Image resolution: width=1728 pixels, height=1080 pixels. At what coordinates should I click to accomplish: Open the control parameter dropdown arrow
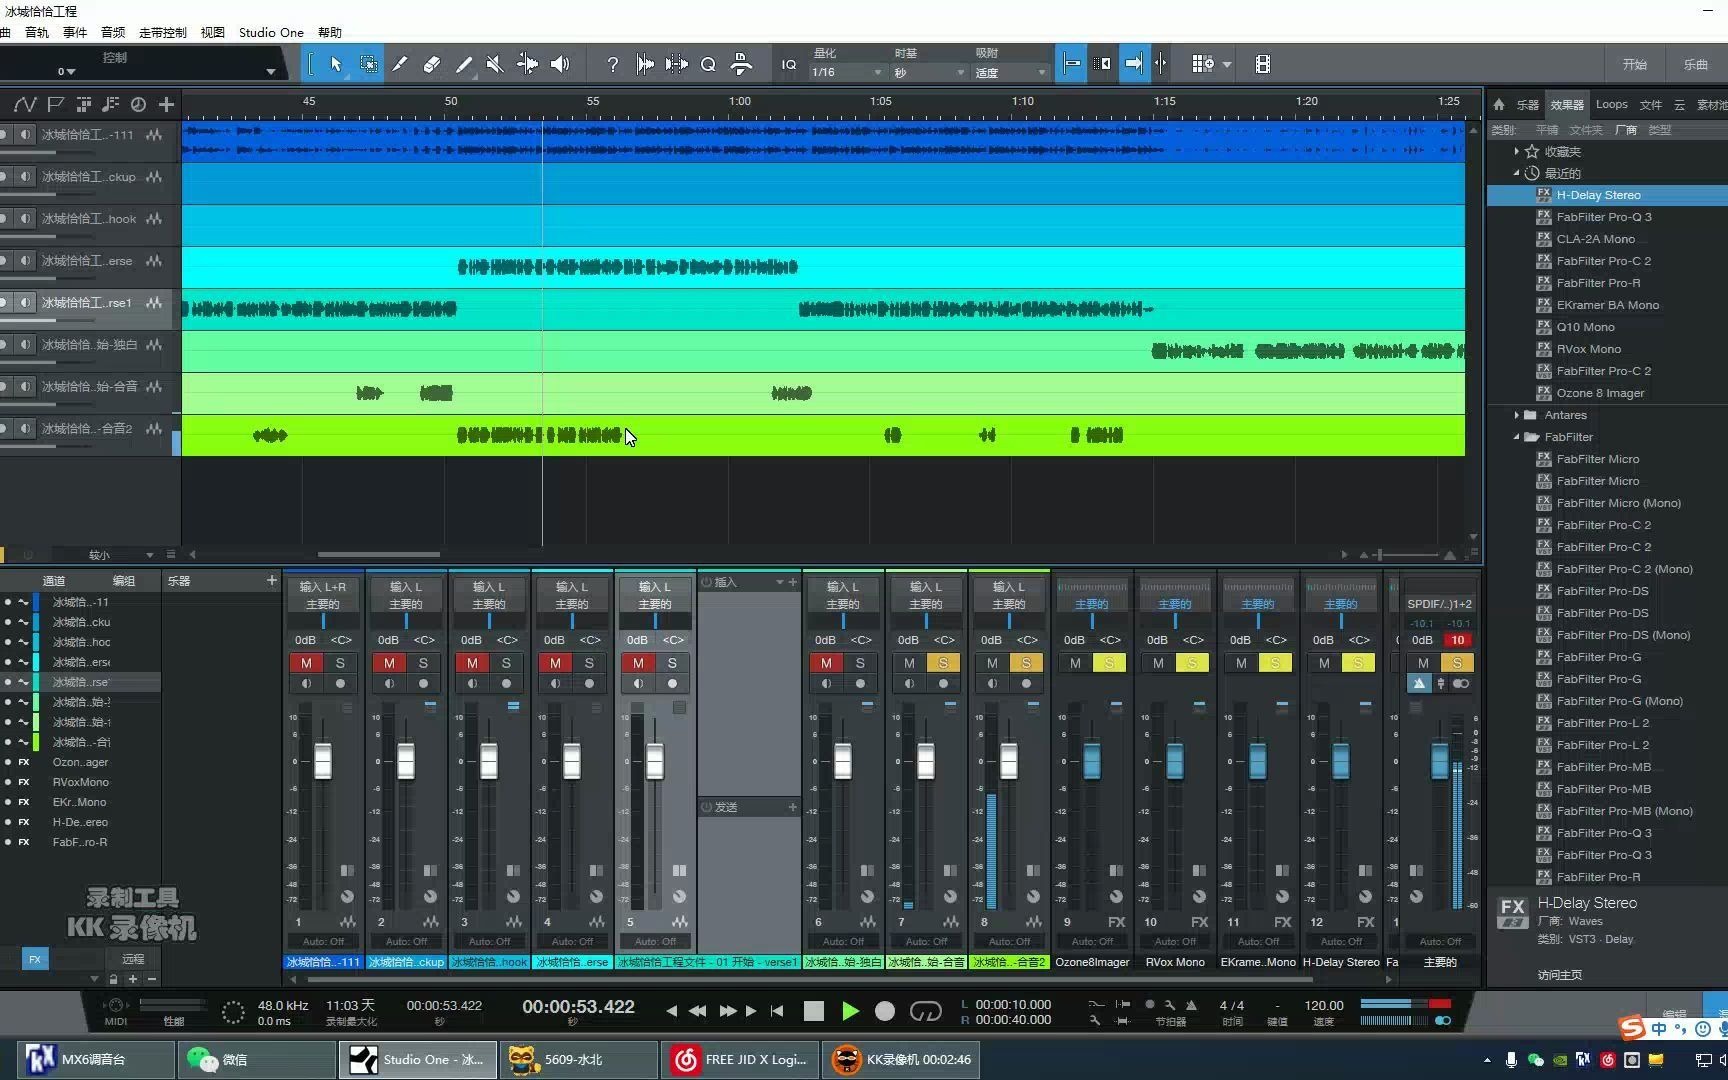(x=270, y=71)
